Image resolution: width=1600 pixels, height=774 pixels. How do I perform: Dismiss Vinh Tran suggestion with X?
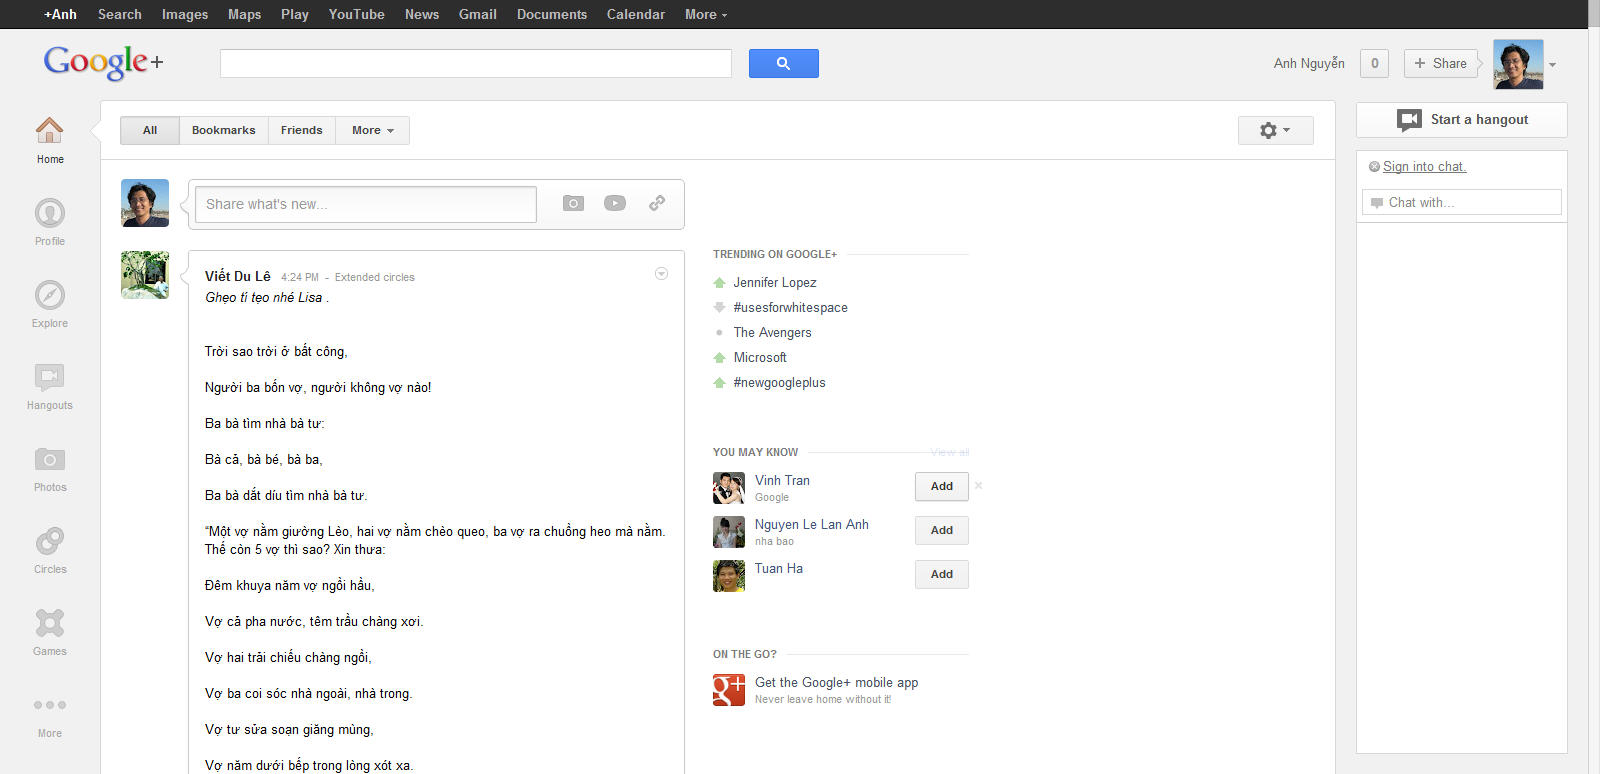click(978, 485)
